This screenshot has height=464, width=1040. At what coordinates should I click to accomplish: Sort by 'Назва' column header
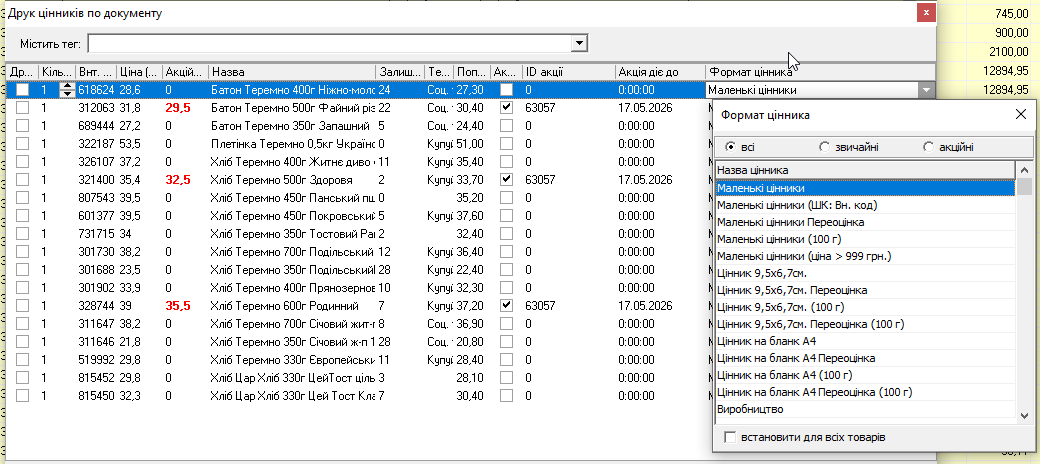tap(292, 72)
